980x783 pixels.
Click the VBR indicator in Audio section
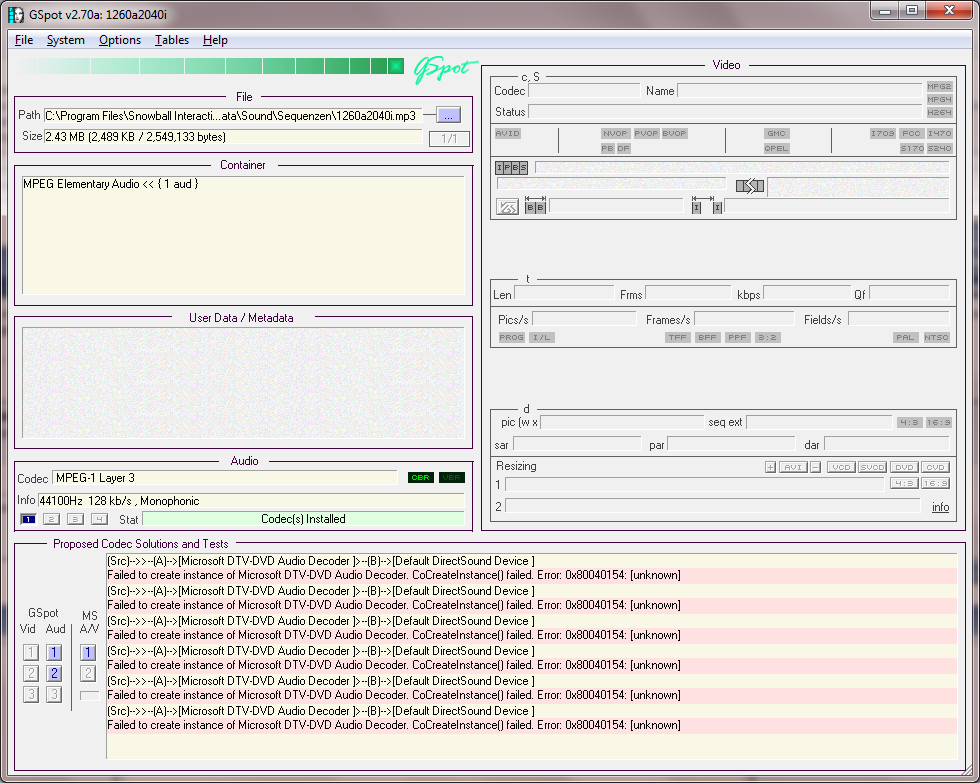click(452, 478)
